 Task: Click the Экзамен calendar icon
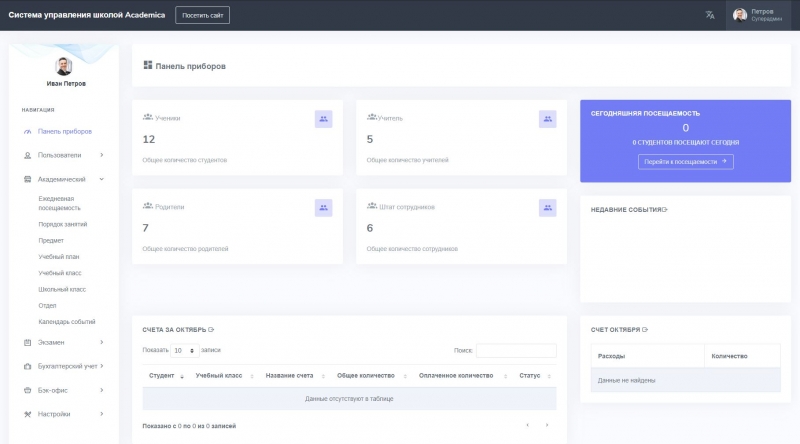pyautogui.click(x=28, y=342)
